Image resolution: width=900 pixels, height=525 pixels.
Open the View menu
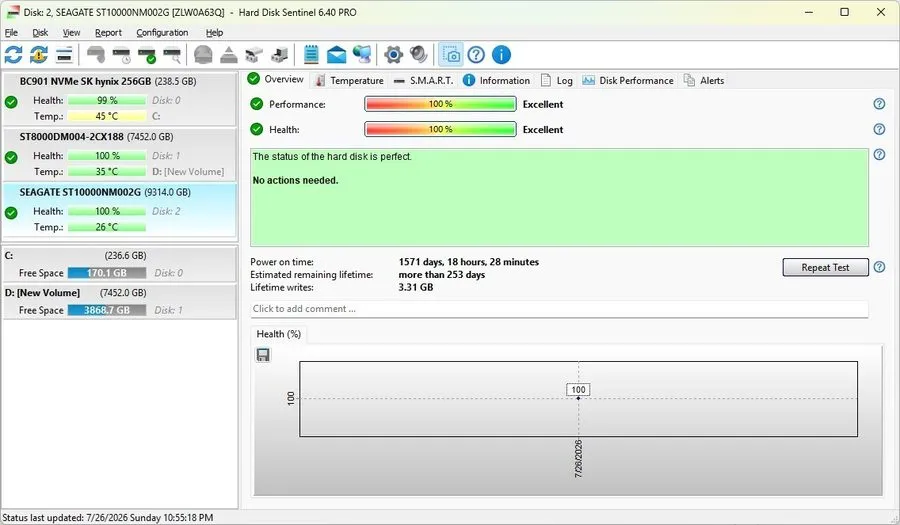pos(72,33)
